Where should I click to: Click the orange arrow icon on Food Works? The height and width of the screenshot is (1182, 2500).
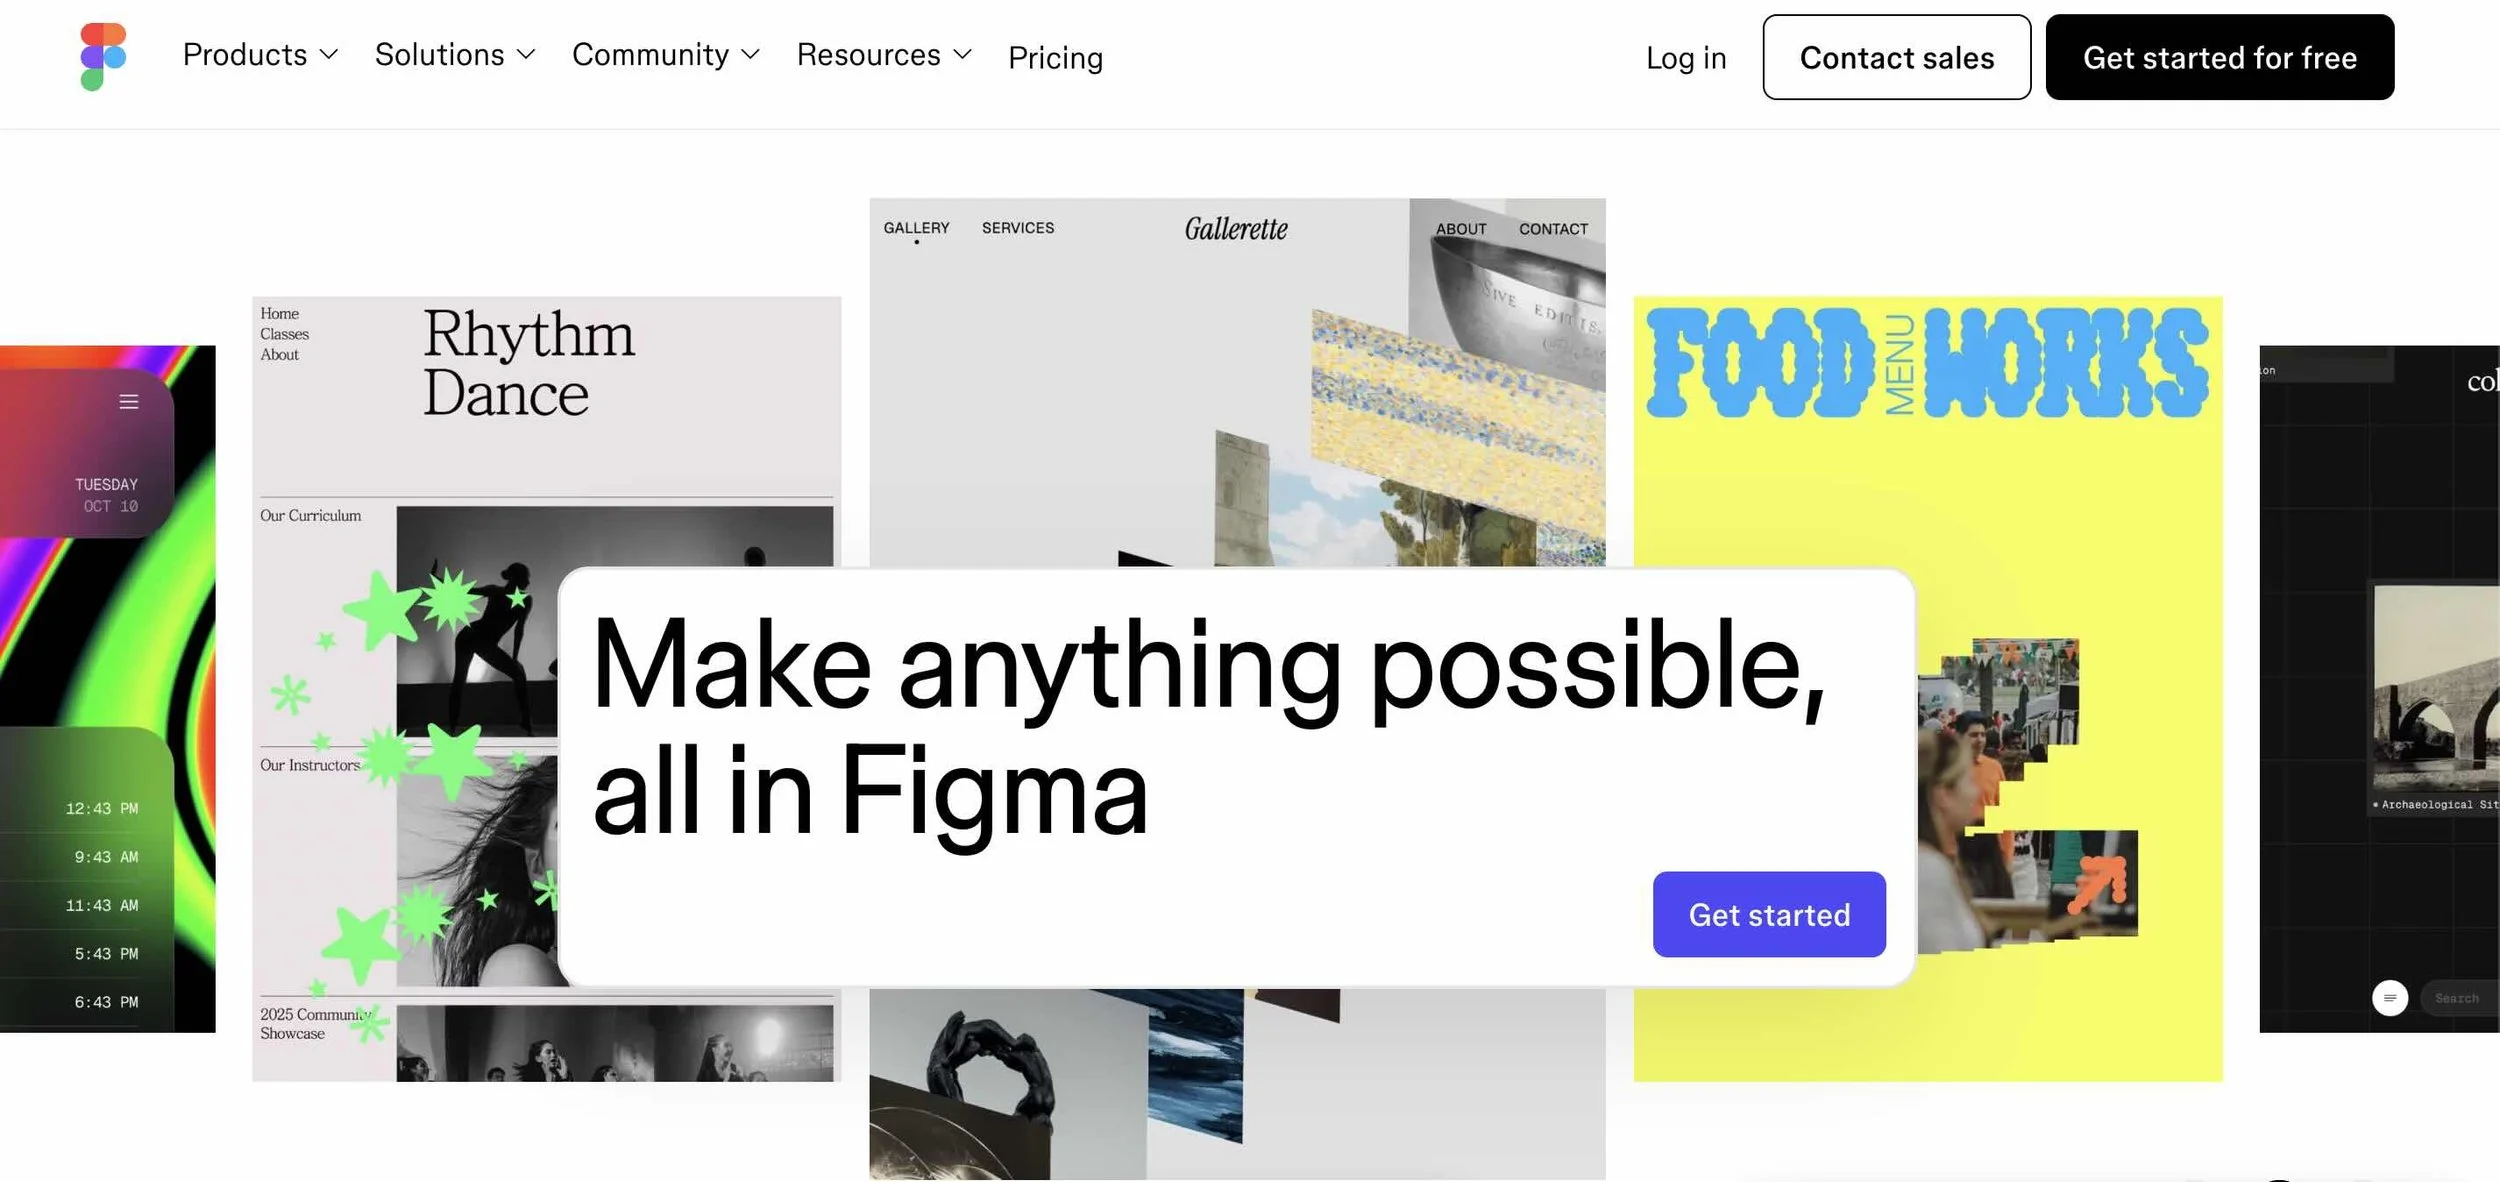pos(2096,884)
